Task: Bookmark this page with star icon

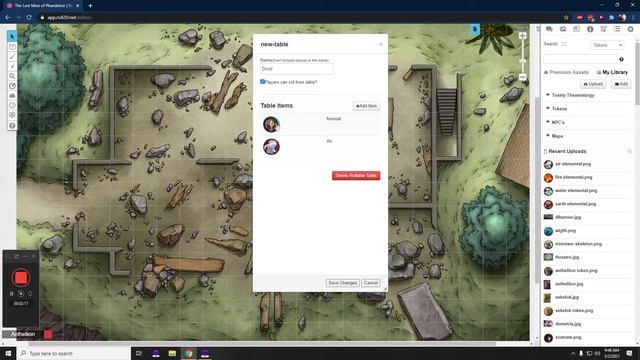Action: pos(566,18)
